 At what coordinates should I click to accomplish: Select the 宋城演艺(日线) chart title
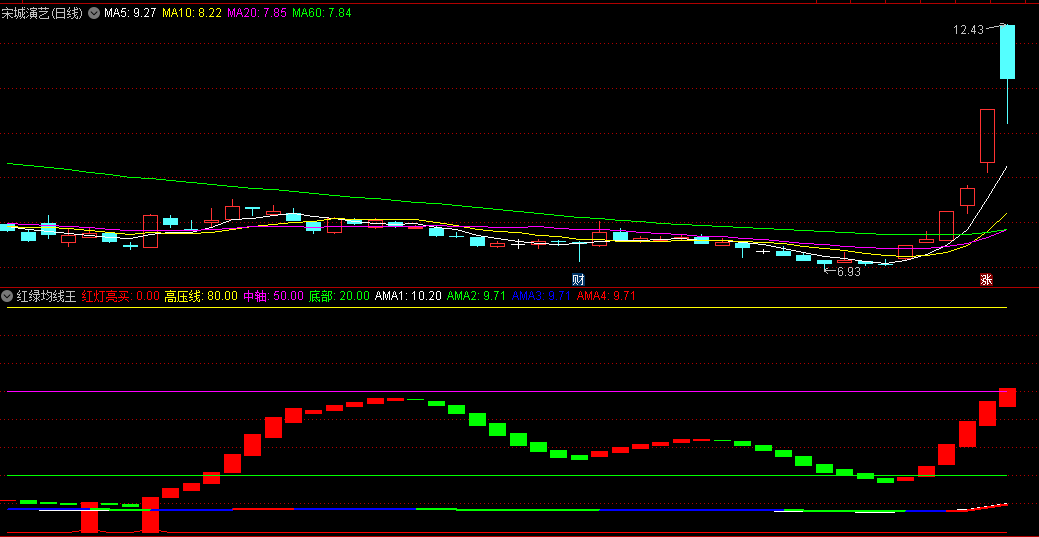[42, 13]
